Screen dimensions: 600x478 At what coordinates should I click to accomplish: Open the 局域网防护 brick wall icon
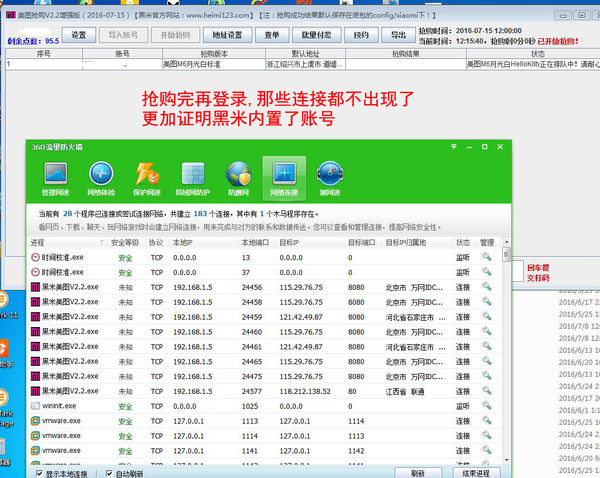coord(192,179)
